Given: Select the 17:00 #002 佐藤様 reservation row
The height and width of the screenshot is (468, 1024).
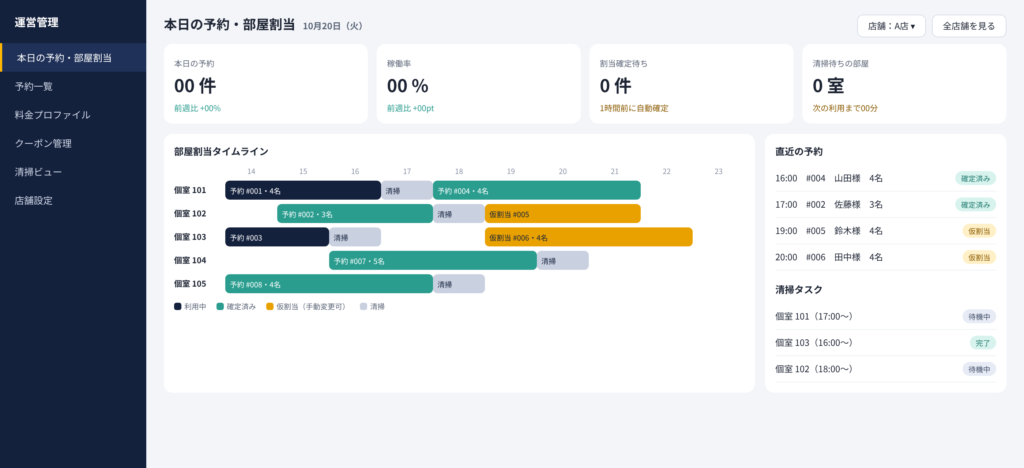Looking at the screenshot, I should pyautogui.click(x=886, y=204).
